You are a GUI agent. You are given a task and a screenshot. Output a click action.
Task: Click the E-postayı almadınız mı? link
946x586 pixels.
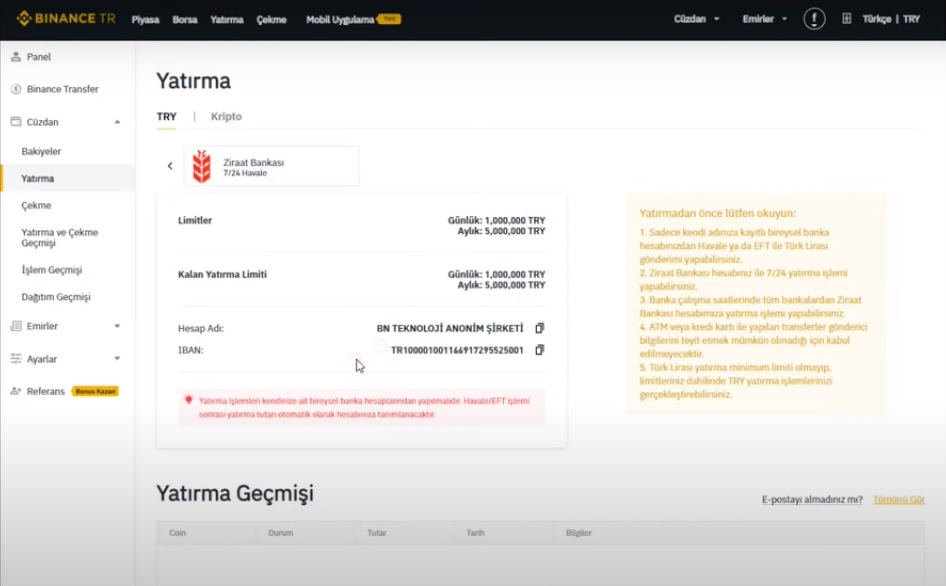click(x=812, y=499)
